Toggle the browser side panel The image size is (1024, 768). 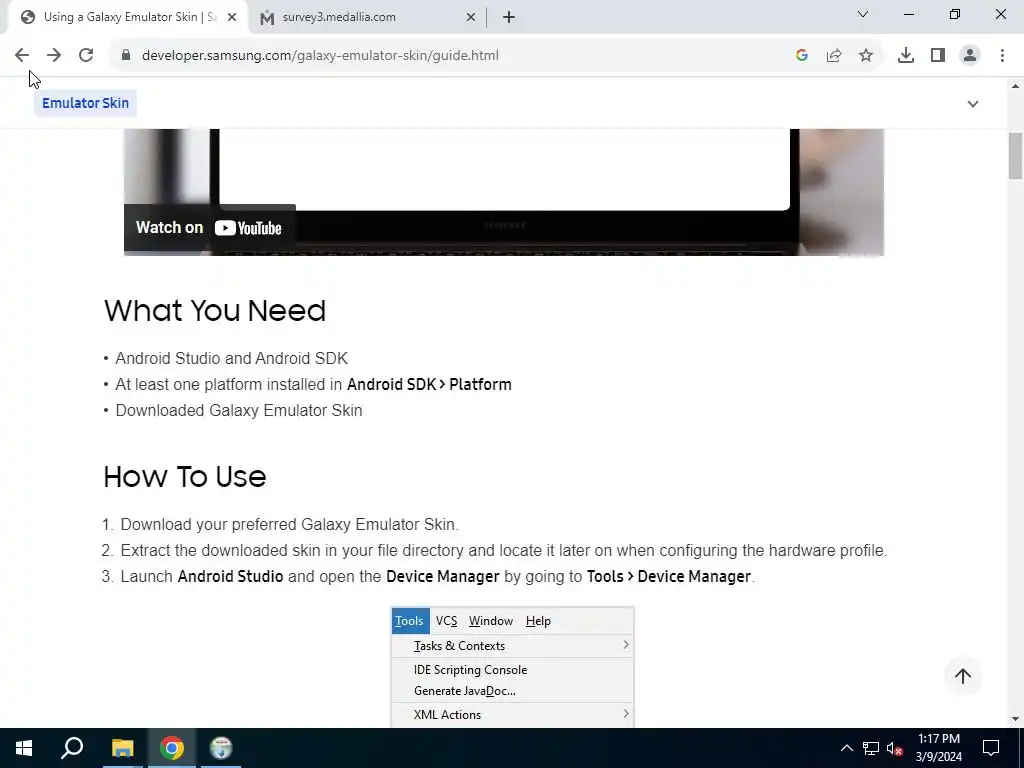click(938, 56)
